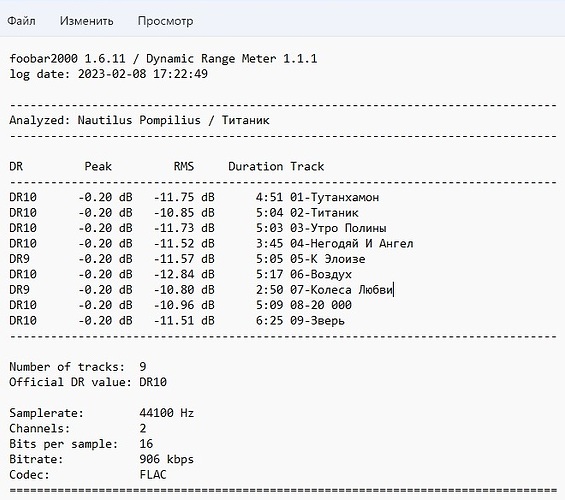Viewport: 565px width, 500px height.
Task: Click DR9 value in К Элоизе row
Action: click(x=19, y=259)
